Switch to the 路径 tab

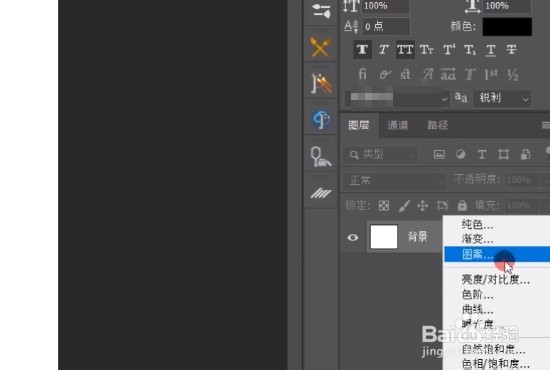438,125
